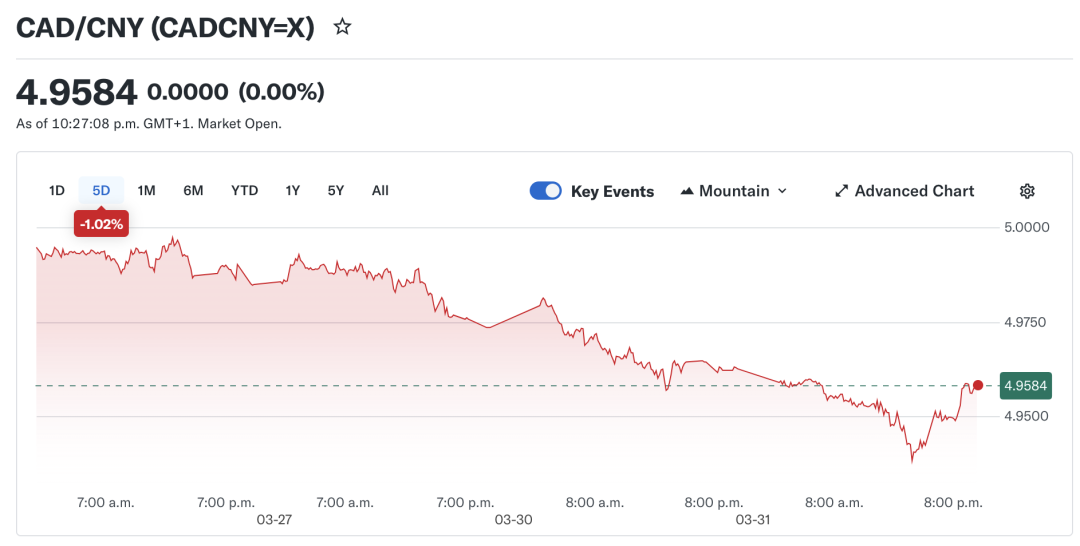The width and height of the screenshot is (1080, 546).
Task: Show the YTD range
Action: (244, 190)
